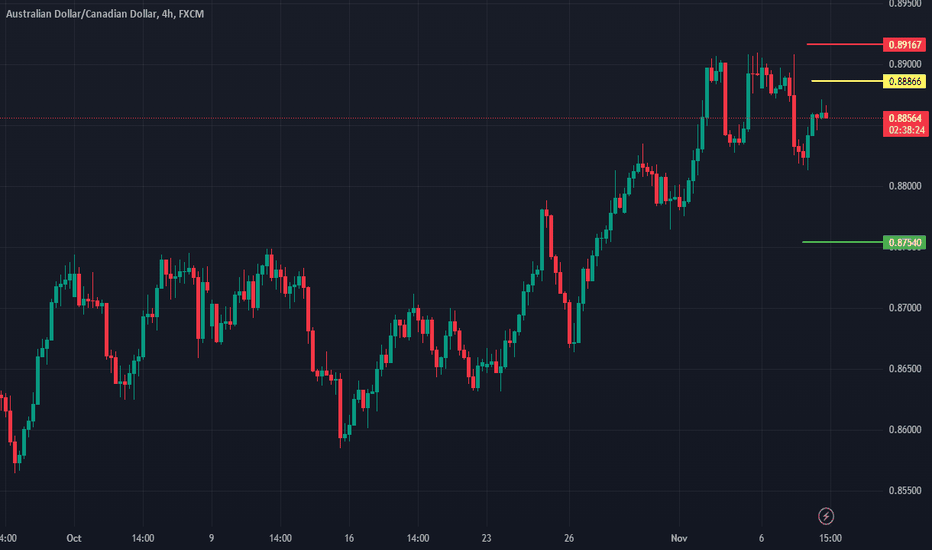Select the green horizontal line on chart
The width and height of the screenshot is (932, 550).
coord(843,242)
